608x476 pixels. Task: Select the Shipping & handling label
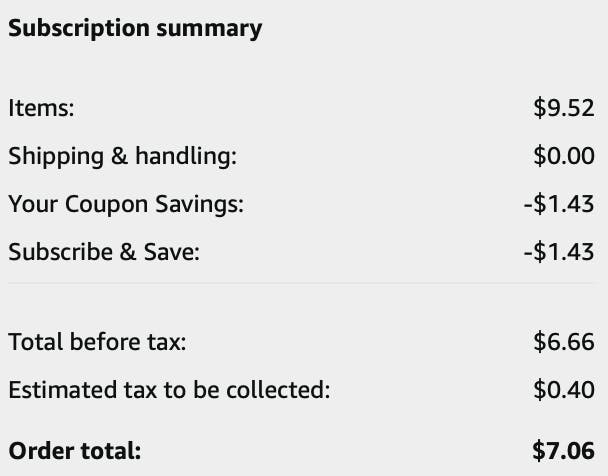(x=123, y=156)
